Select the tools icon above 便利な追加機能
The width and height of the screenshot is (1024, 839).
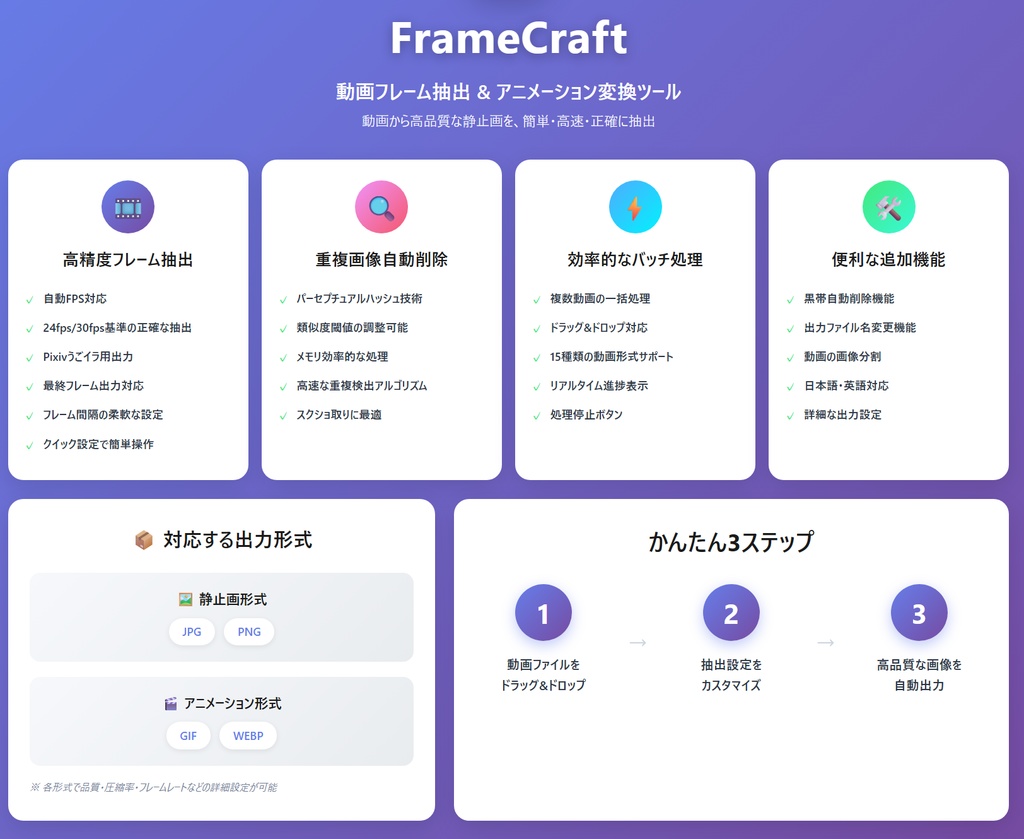pos(889,206)
